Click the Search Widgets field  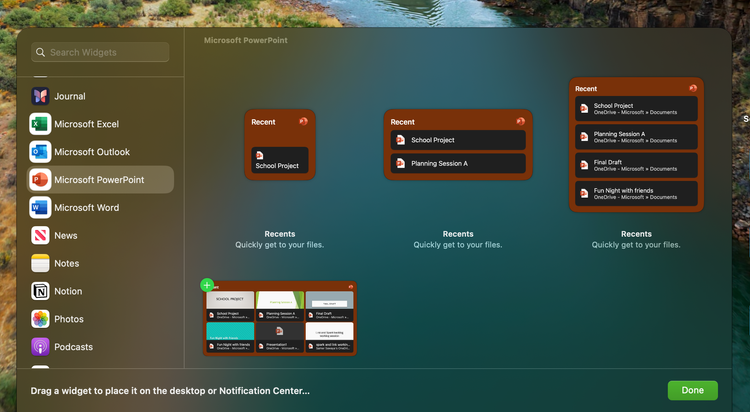100,52
